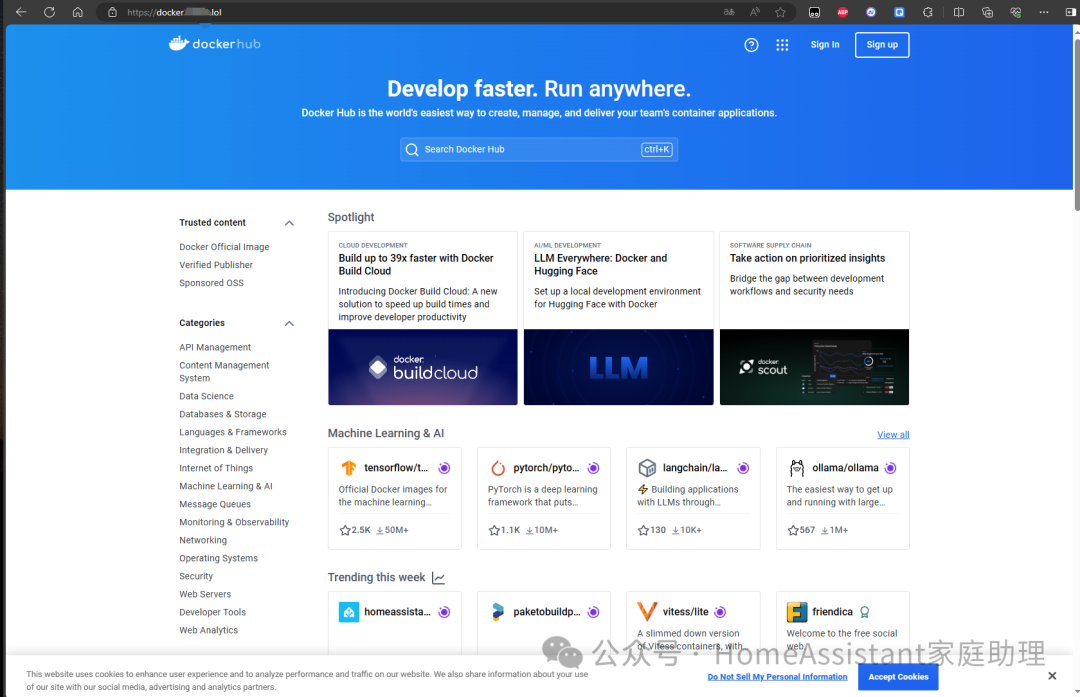Open the LLM spotlight image
Viewport: 1080px width, 697px height.
[619, 367]
